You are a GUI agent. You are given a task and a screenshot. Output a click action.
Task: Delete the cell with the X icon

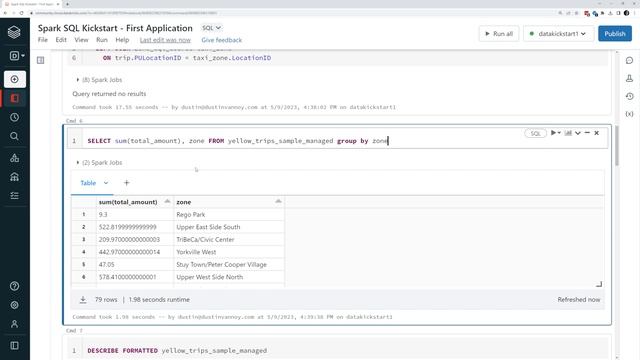pos(596,133)
